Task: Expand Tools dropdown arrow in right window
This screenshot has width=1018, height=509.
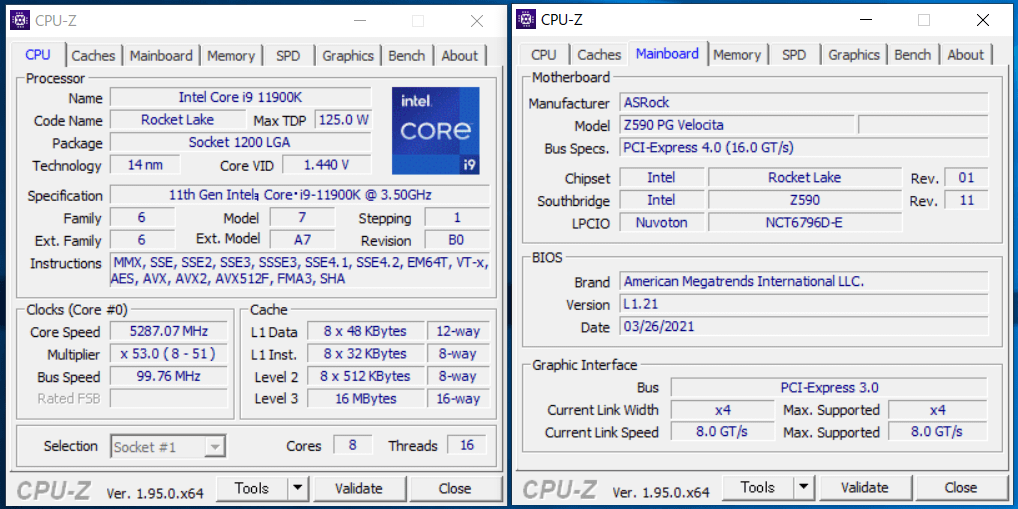Action: [804, 488]
